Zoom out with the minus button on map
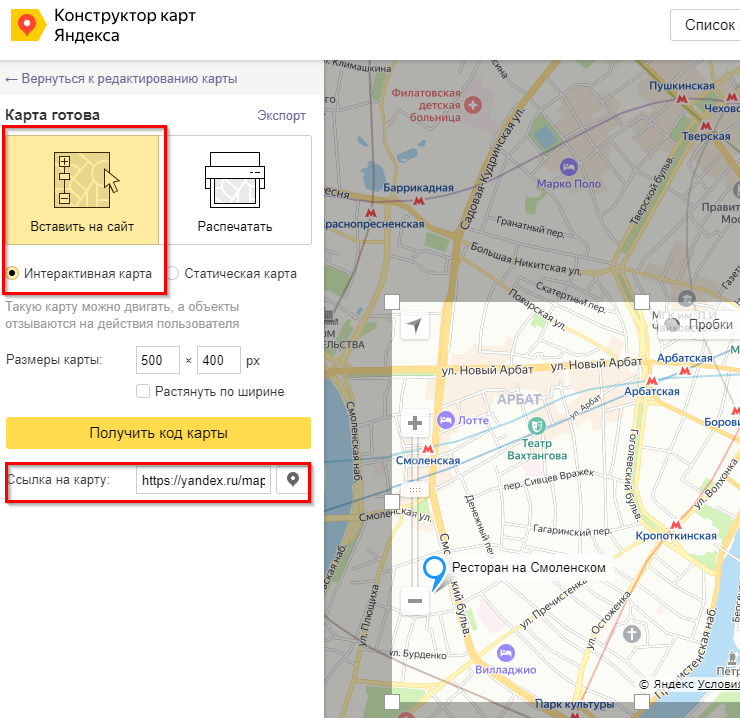 [415, 600]
